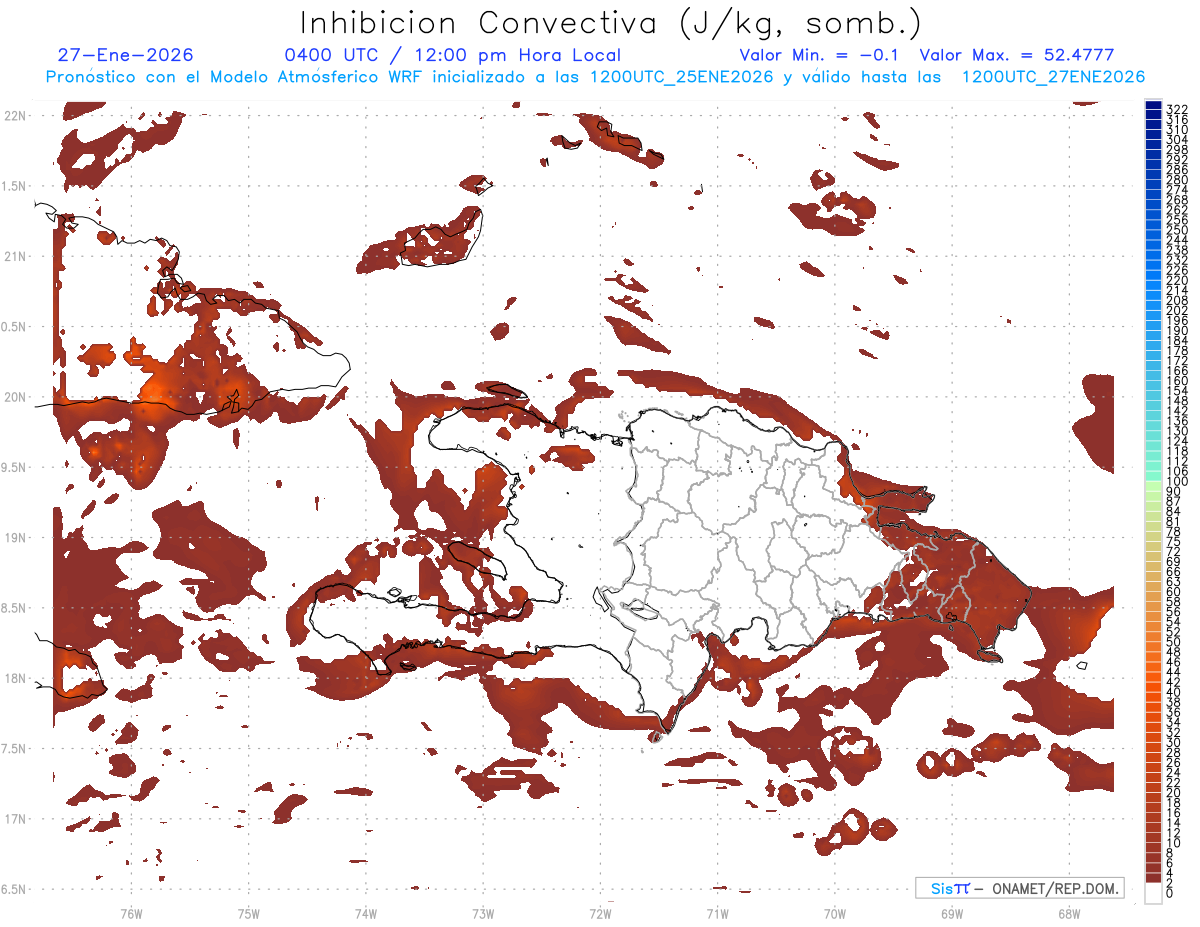Click the "73W" longitude axis label
This screenshot has height=927, width=1200.
click(x=483, y=913)
